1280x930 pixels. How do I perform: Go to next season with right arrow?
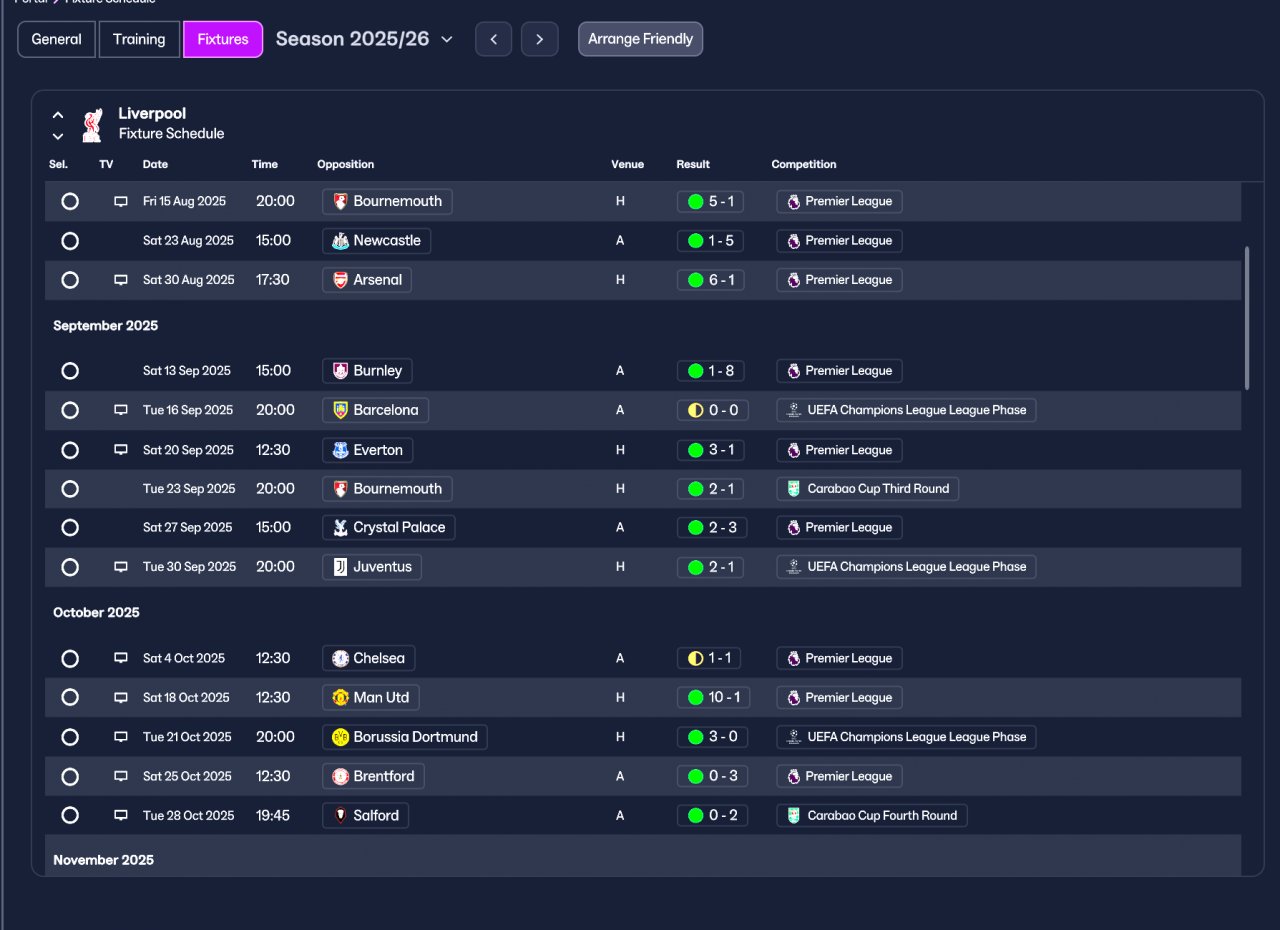[540, 39]
